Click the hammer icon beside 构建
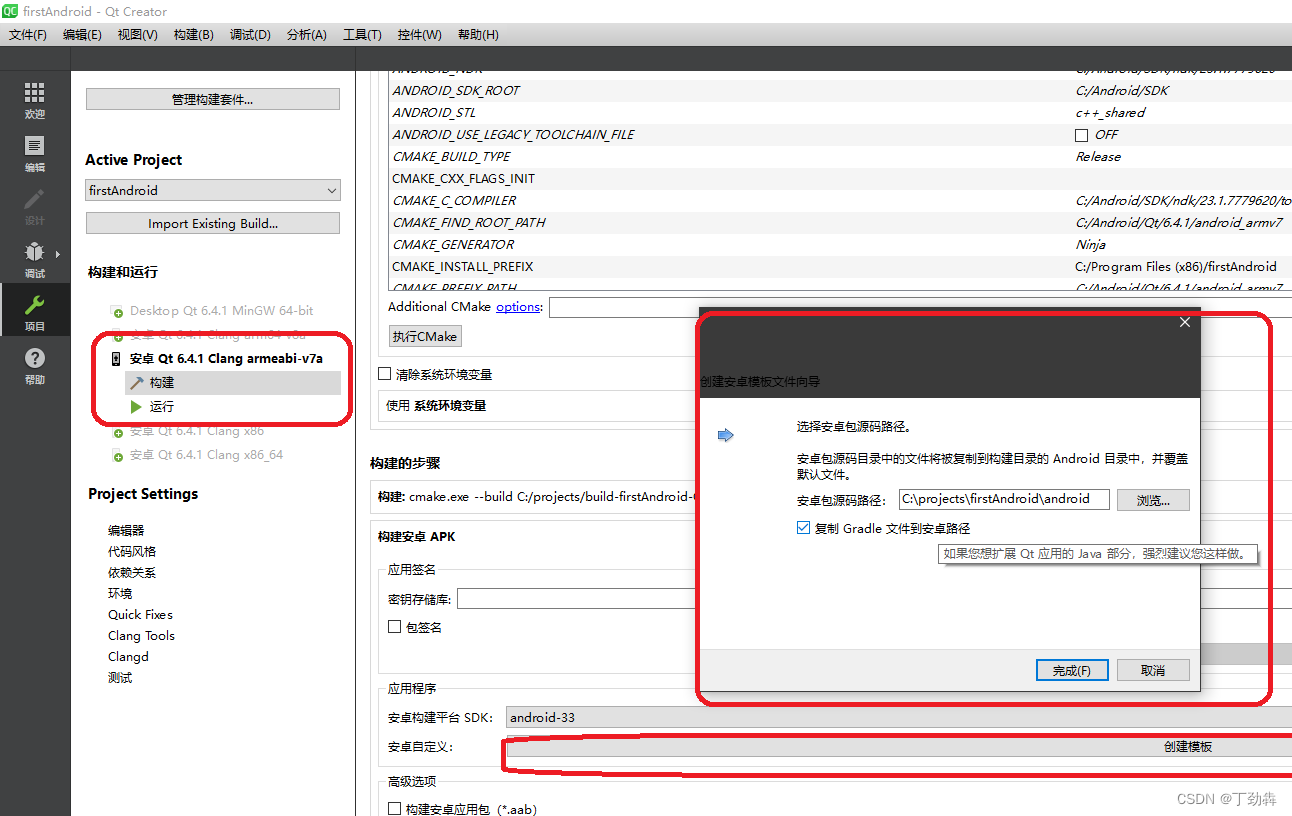The width and height of the screenshot is (1292, 816). point(137,382)
